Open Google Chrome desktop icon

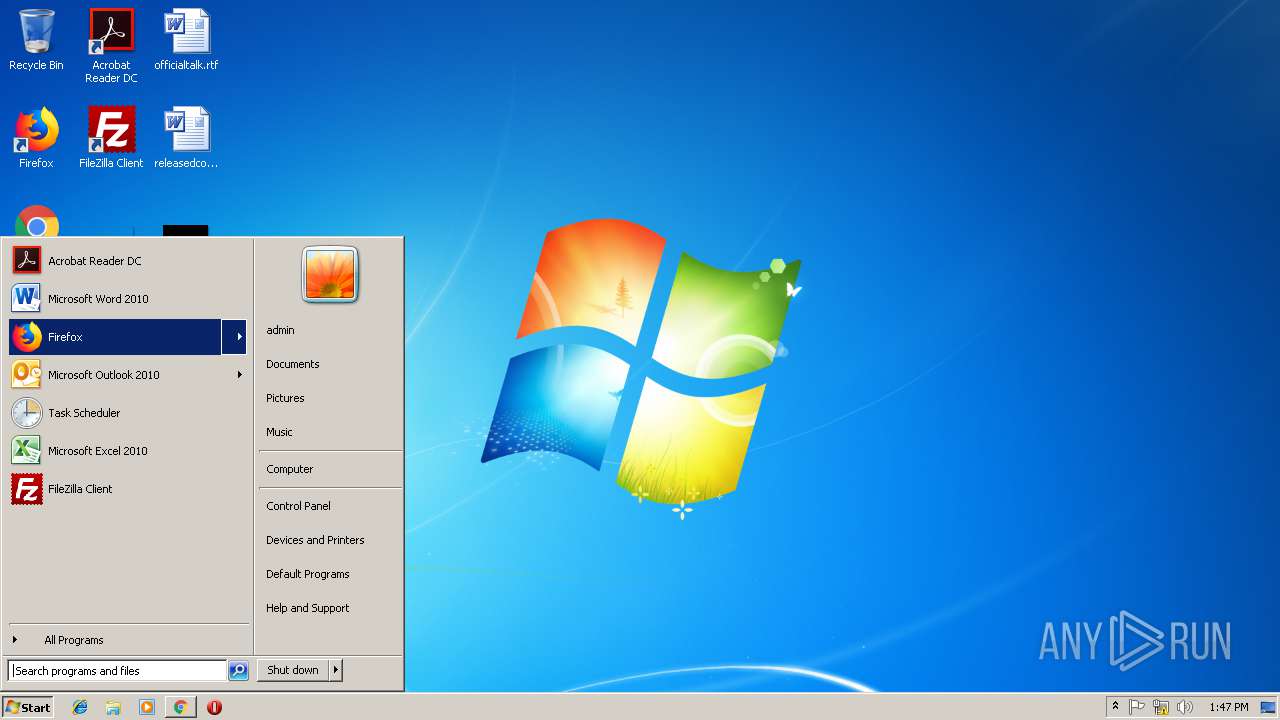click(x=37, y=221)
